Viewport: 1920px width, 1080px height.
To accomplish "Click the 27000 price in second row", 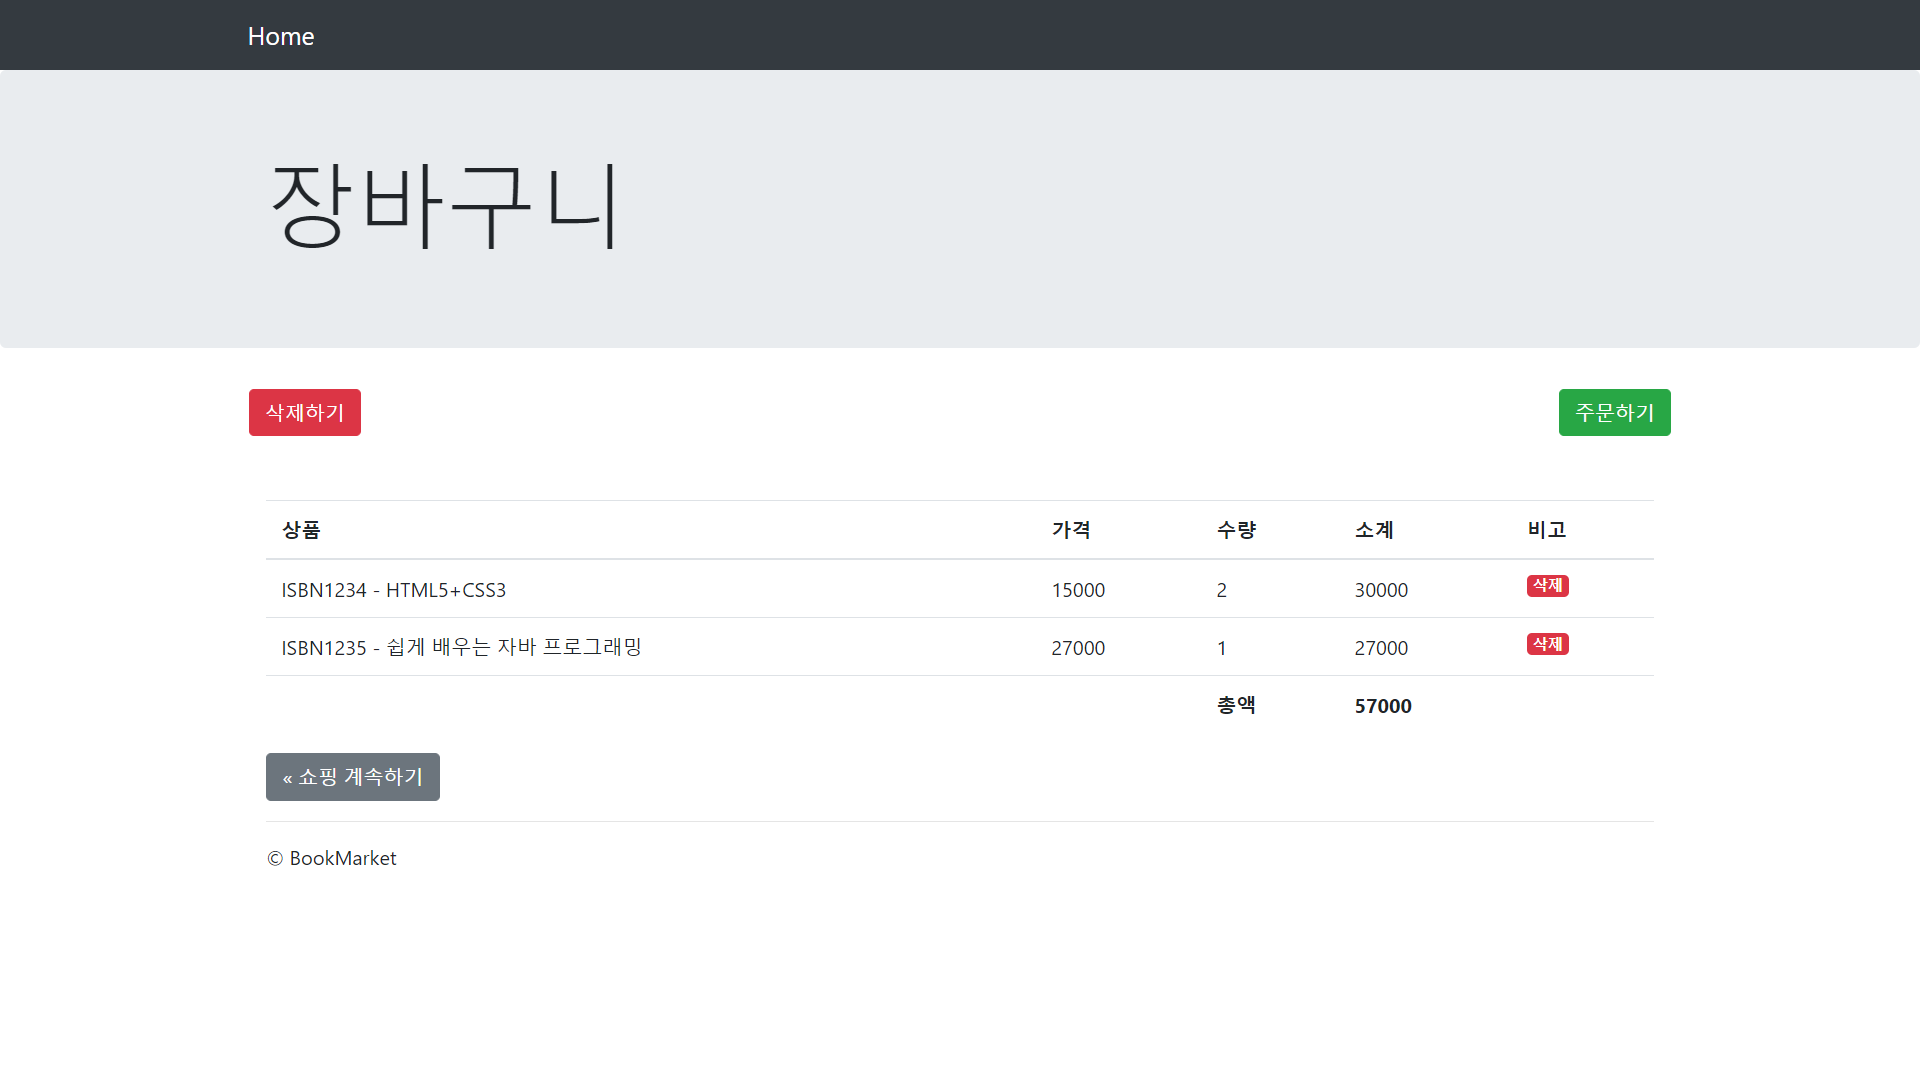I will coord(1078,648).
